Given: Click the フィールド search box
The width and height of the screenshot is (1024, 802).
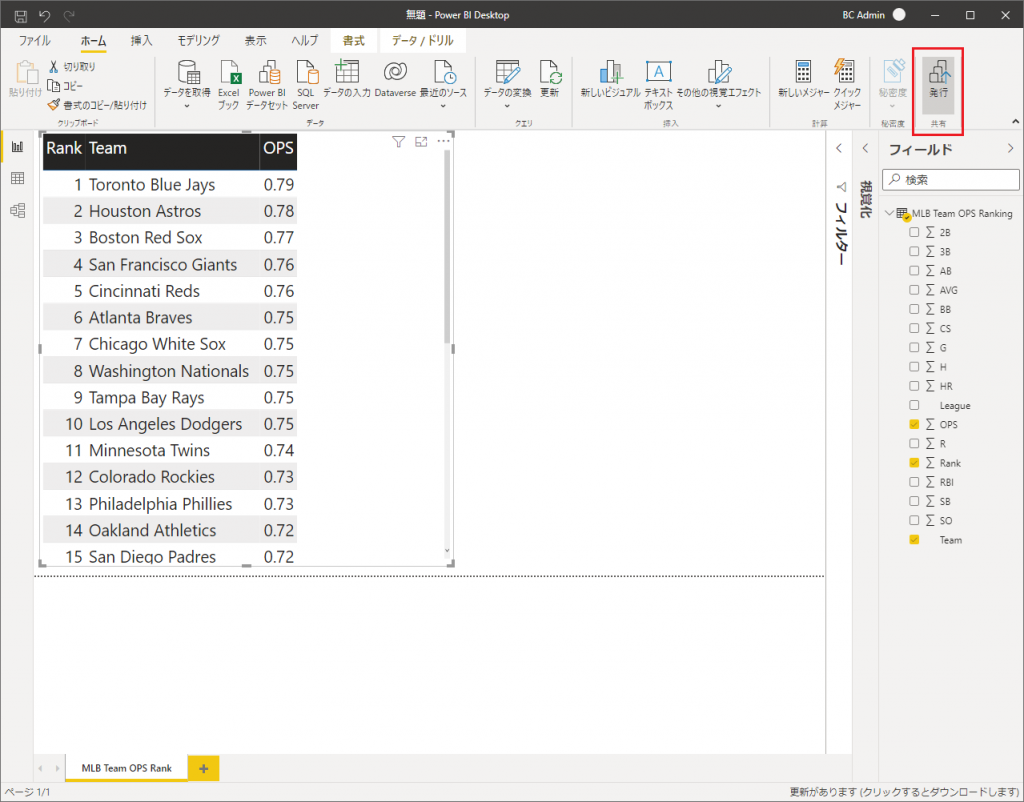Looking at the screenshot, I should tap(951, 180).
